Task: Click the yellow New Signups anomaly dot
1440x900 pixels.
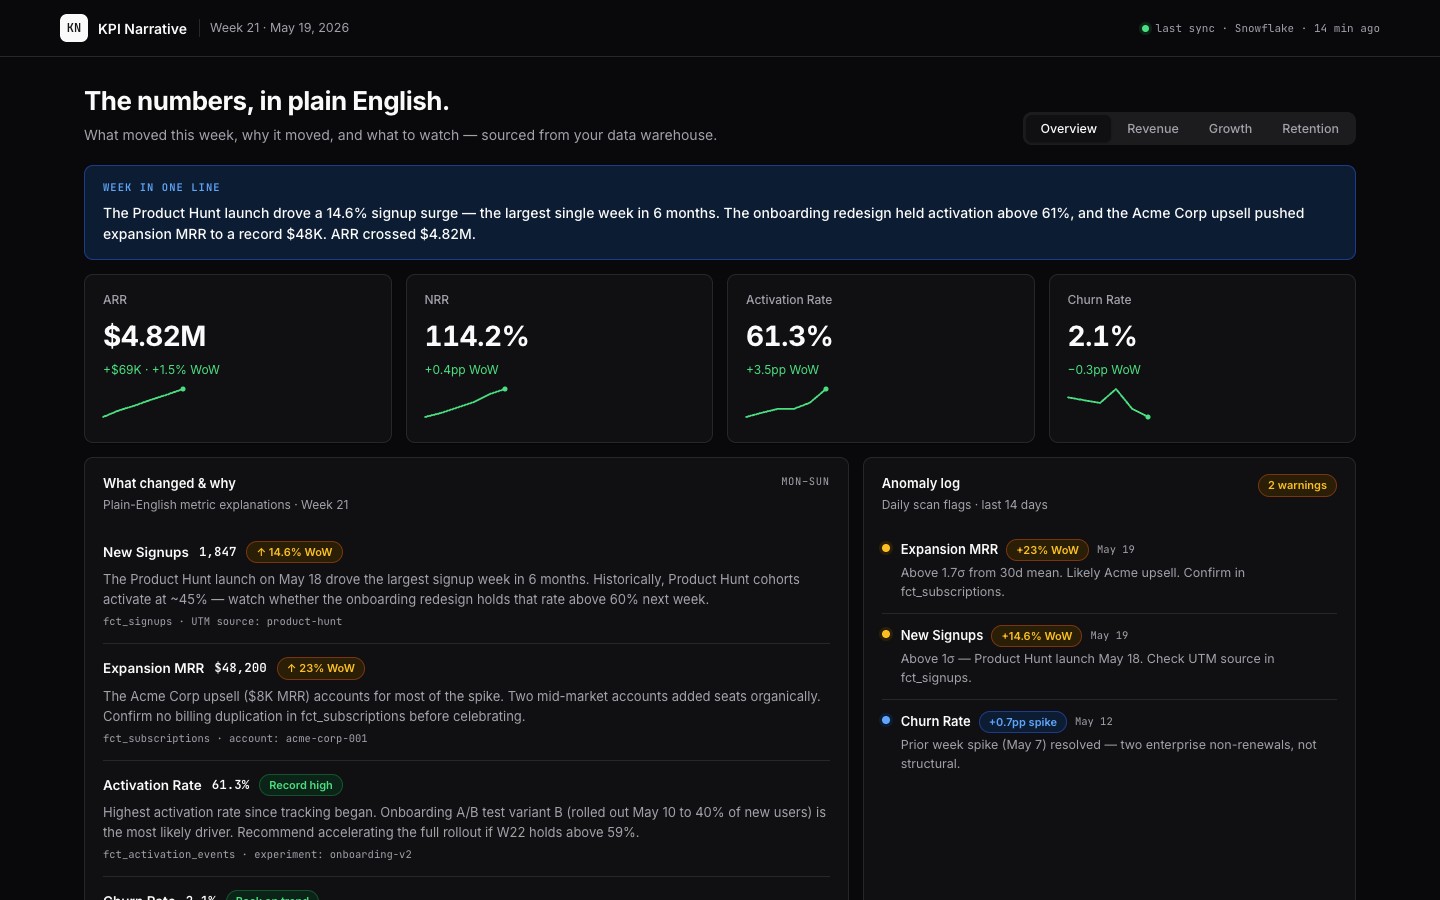Action: coord(886,634)
